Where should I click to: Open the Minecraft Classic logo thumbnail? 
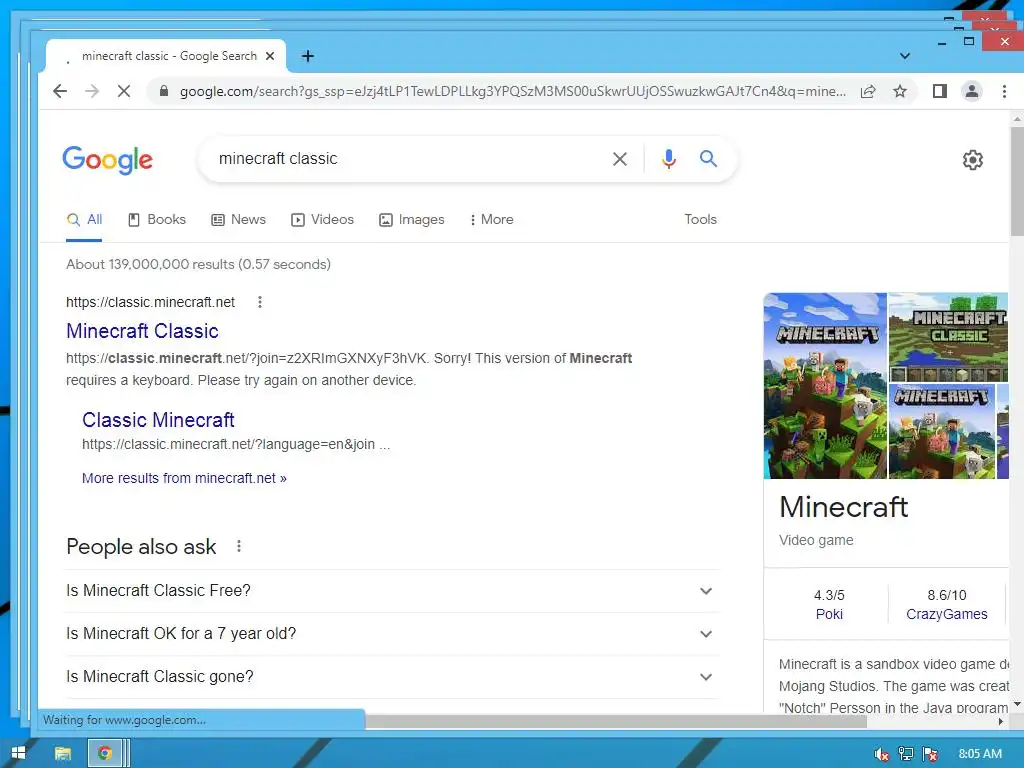coord(948,338)
